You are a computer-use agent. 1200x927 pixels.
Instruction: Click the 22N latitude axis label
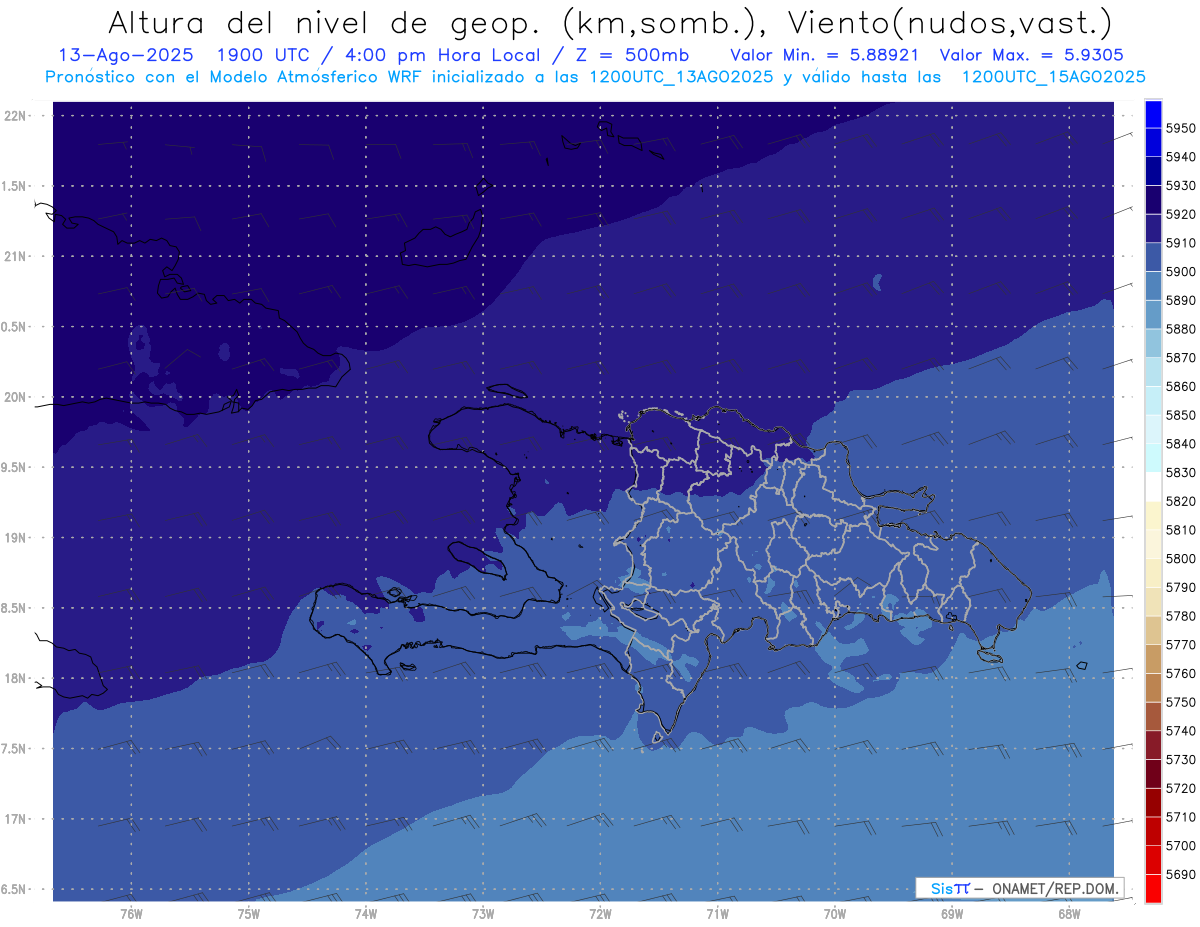tap(16, 116)
